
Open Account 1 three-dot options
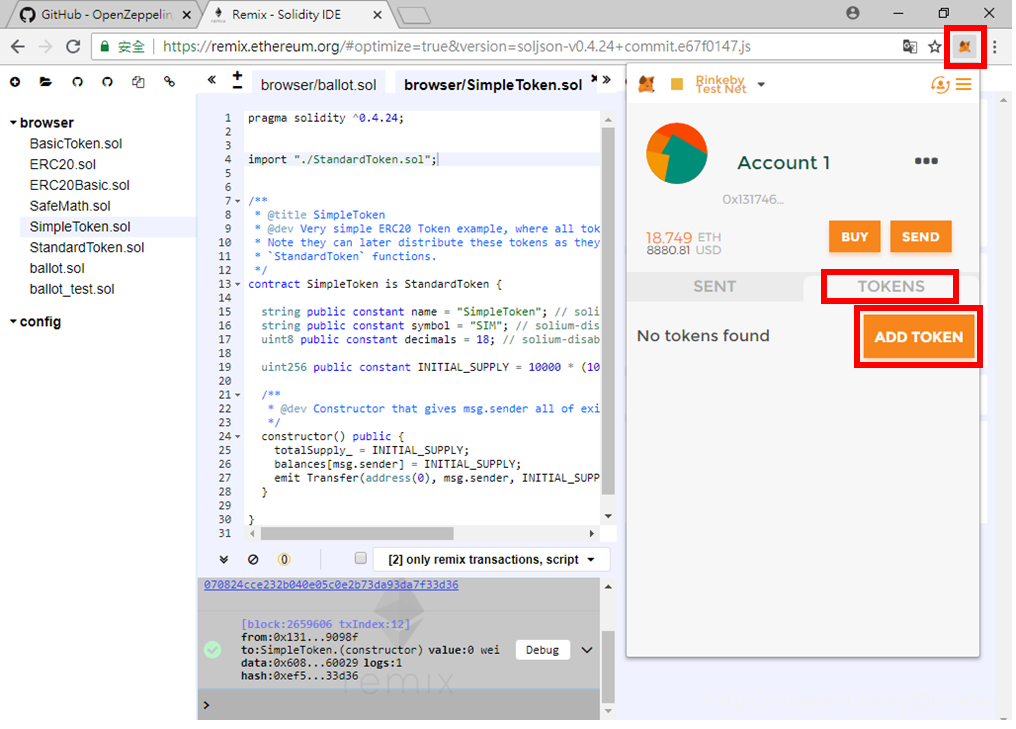(x=926, y=161)
